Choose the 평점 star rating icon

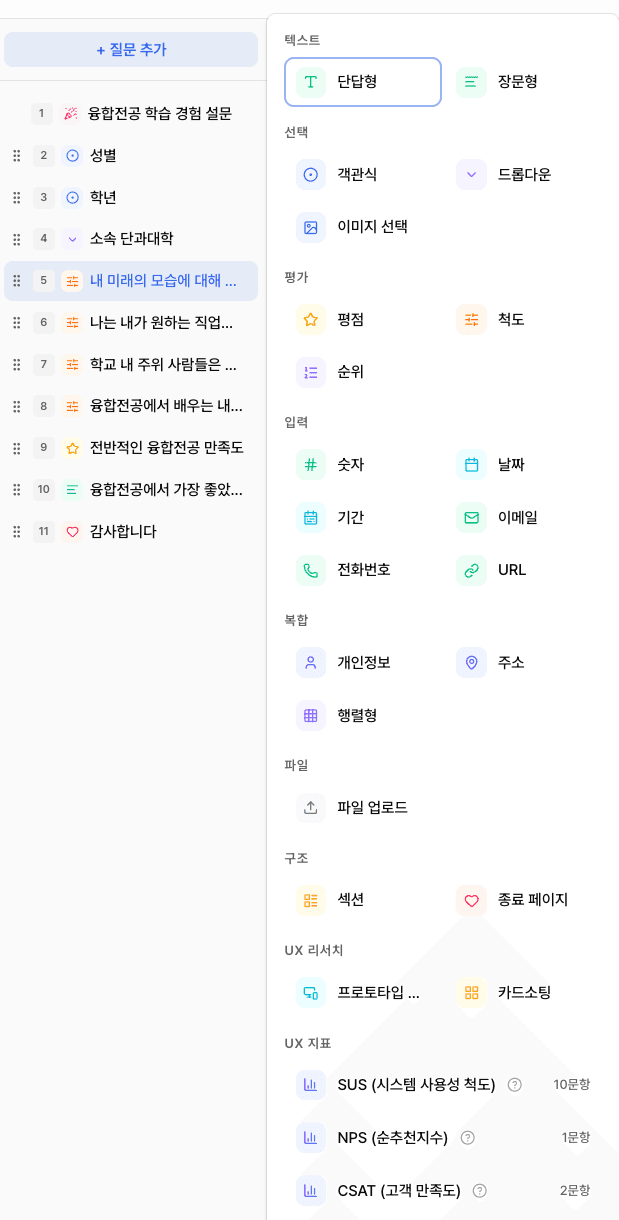click(311, 320)
